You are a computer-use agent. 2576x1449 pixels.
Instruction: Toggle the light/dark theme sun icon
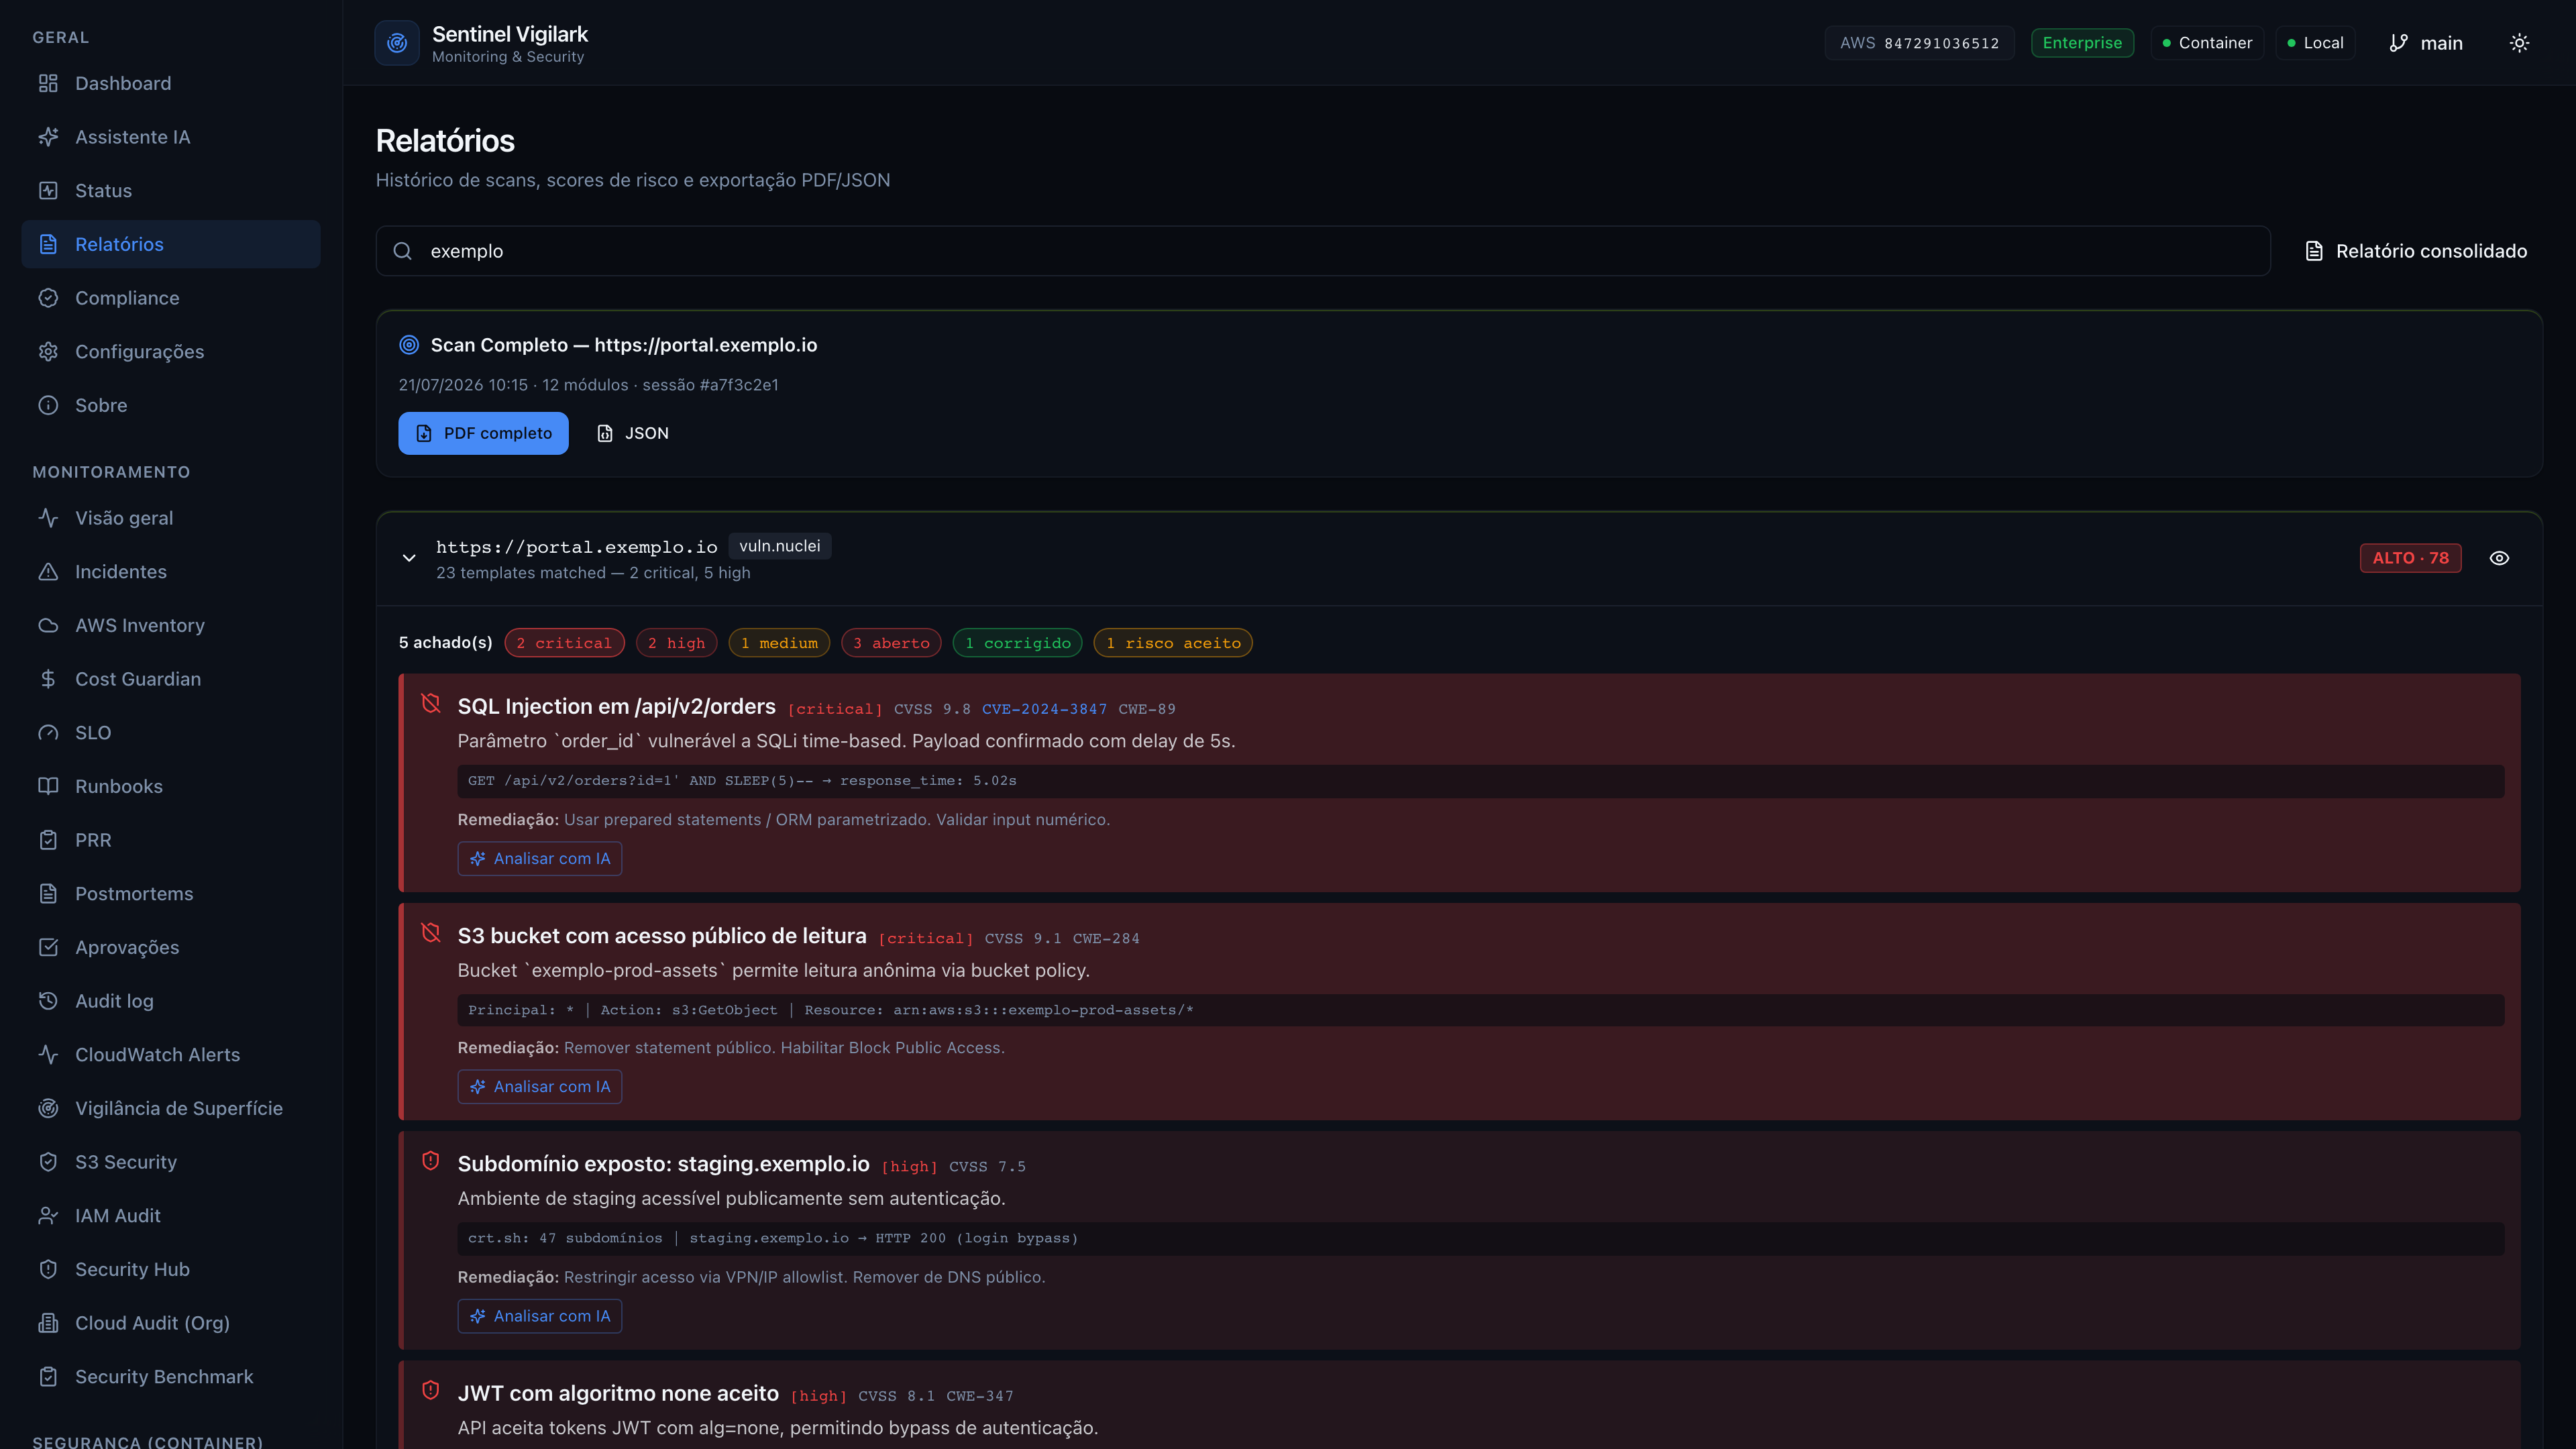click(x=2519, y=43)
